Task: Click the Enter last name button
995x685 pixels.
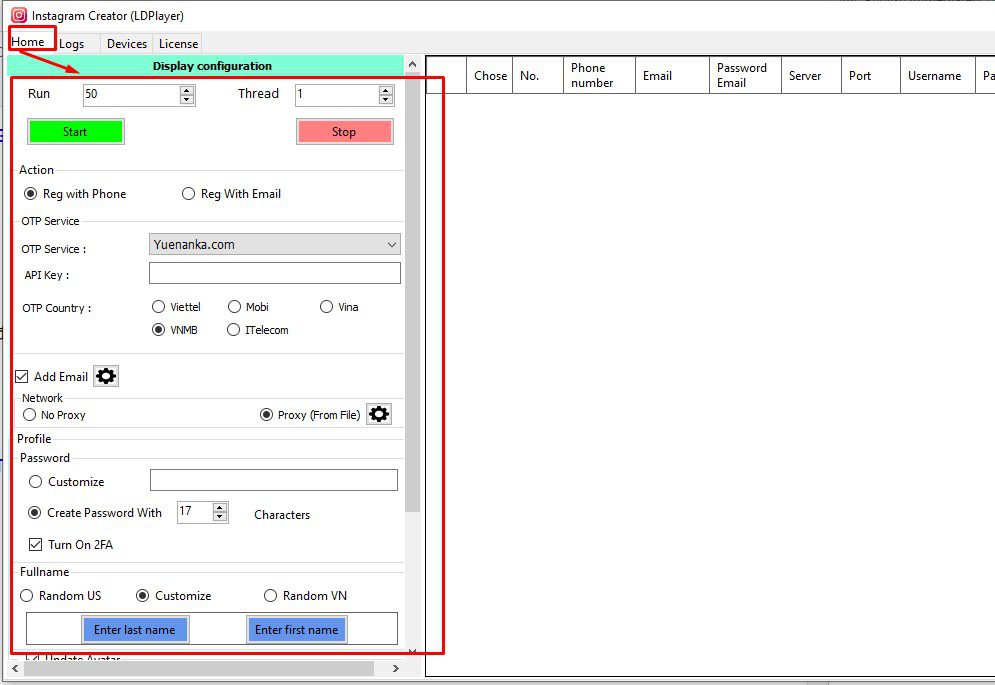Action: pyautogui.click(x=135, y=630)
